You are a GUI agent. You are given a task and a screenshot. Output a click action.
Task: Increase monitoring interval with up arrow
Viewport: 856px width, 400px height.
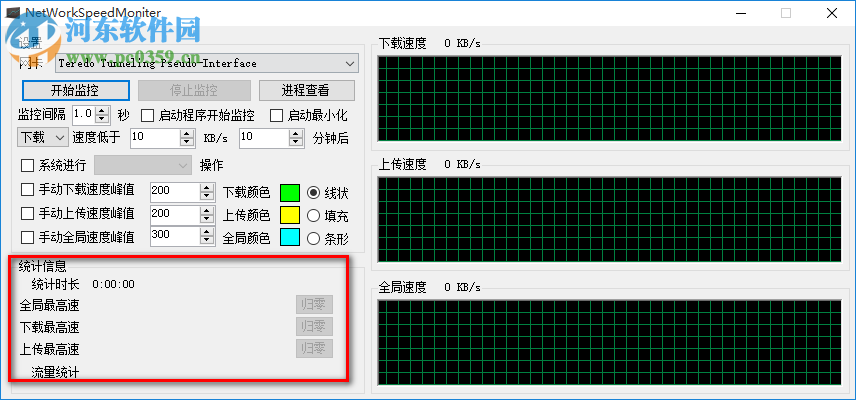click(103, 111)
